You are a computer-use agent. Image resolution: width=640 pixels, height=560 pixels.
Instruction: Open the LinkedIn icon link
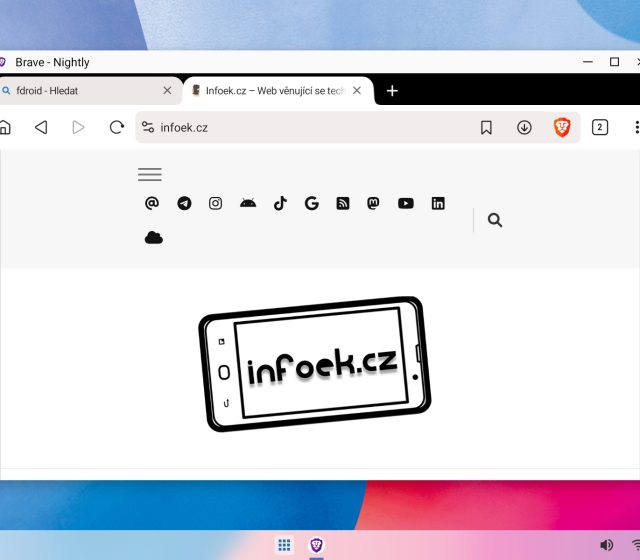[438, 203]
